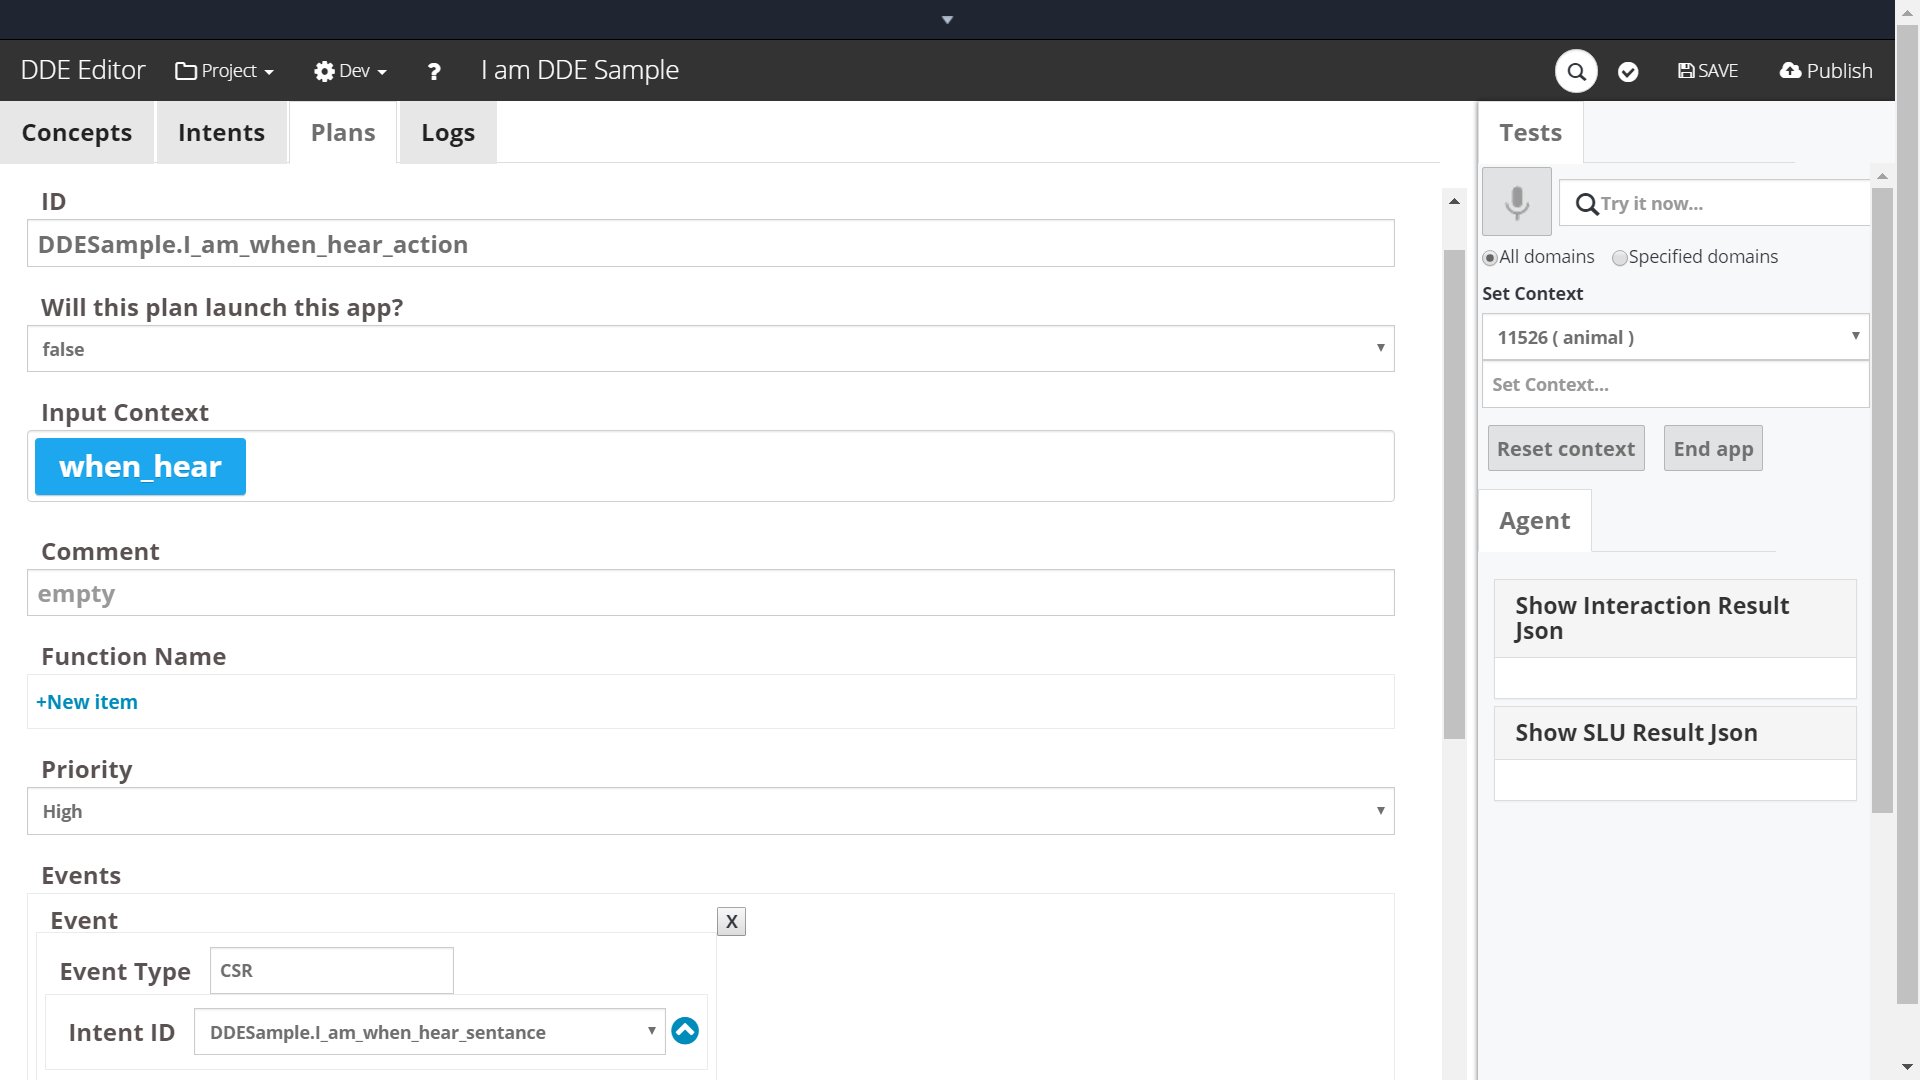This screenshot has width=1920, height=1080.
Task: Click the when_hear input context tag
Action: pyautogui.click(x=140, y=466)
